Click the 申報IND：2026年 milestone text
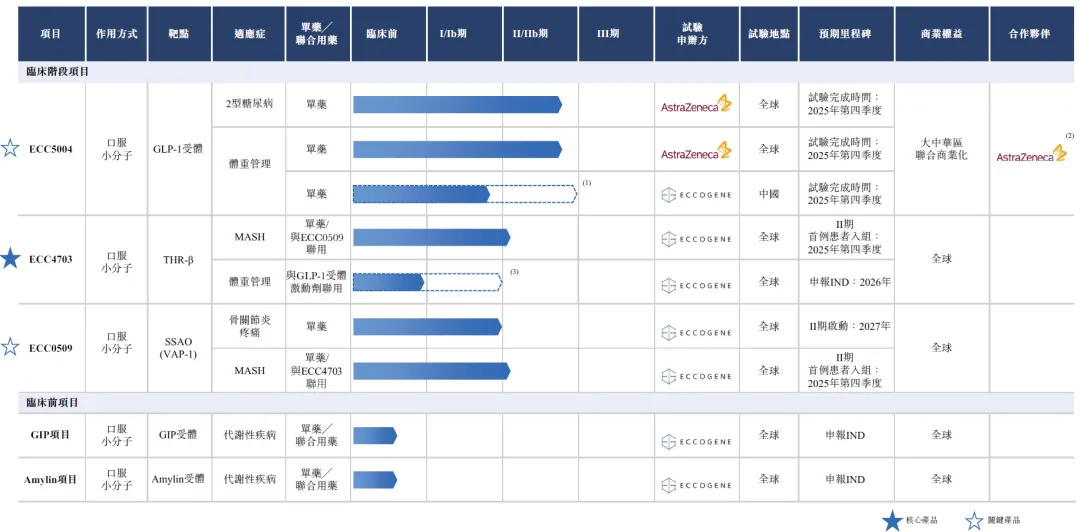1080x532 pixels. point(850,282)
